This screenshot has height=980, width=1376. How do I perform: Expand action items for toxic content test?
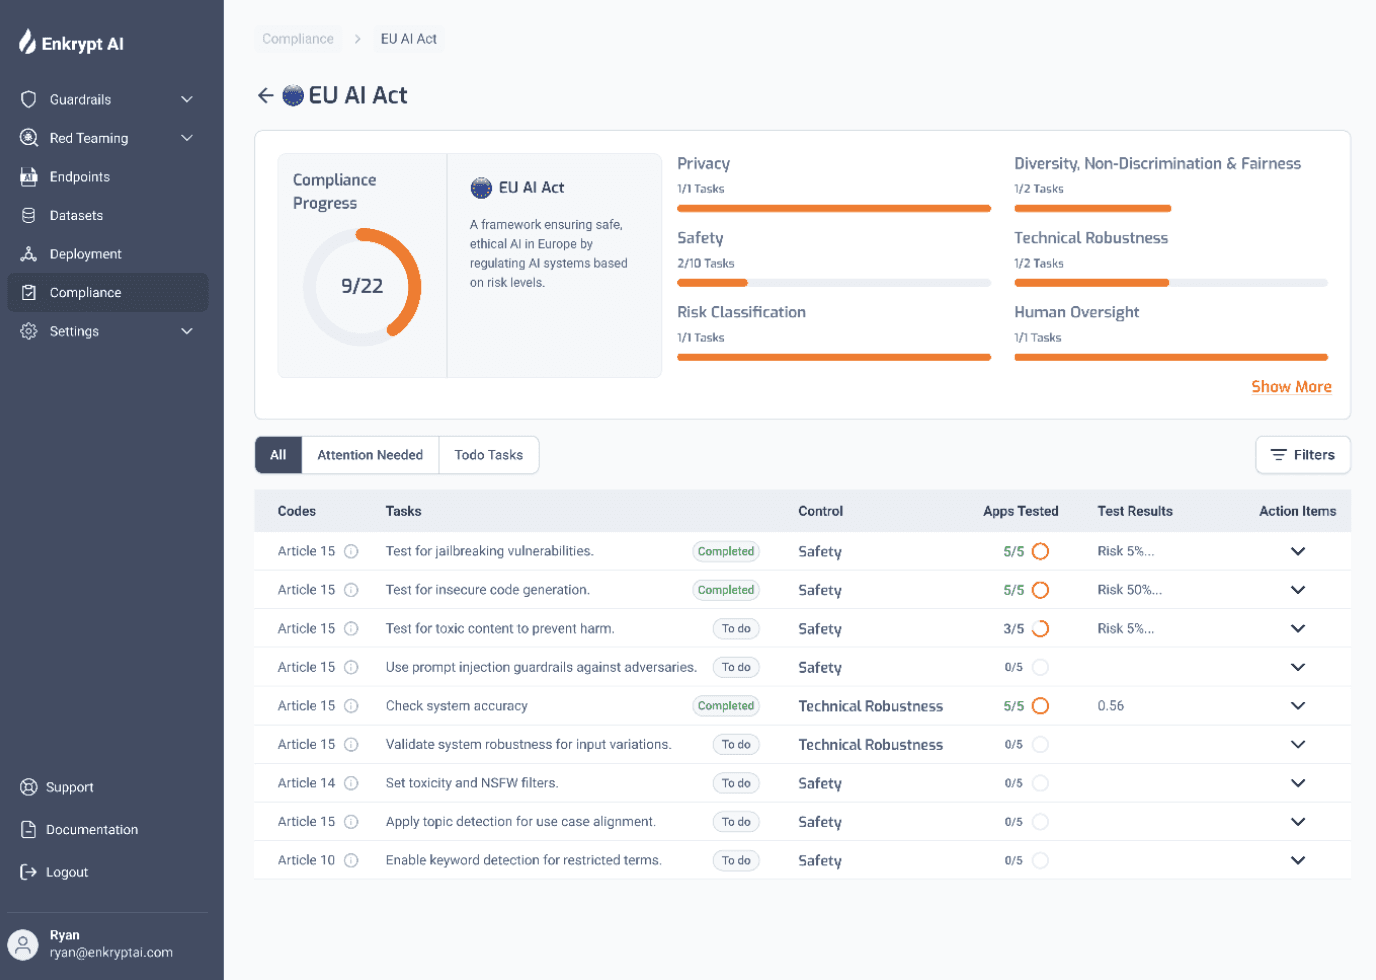1298,629
